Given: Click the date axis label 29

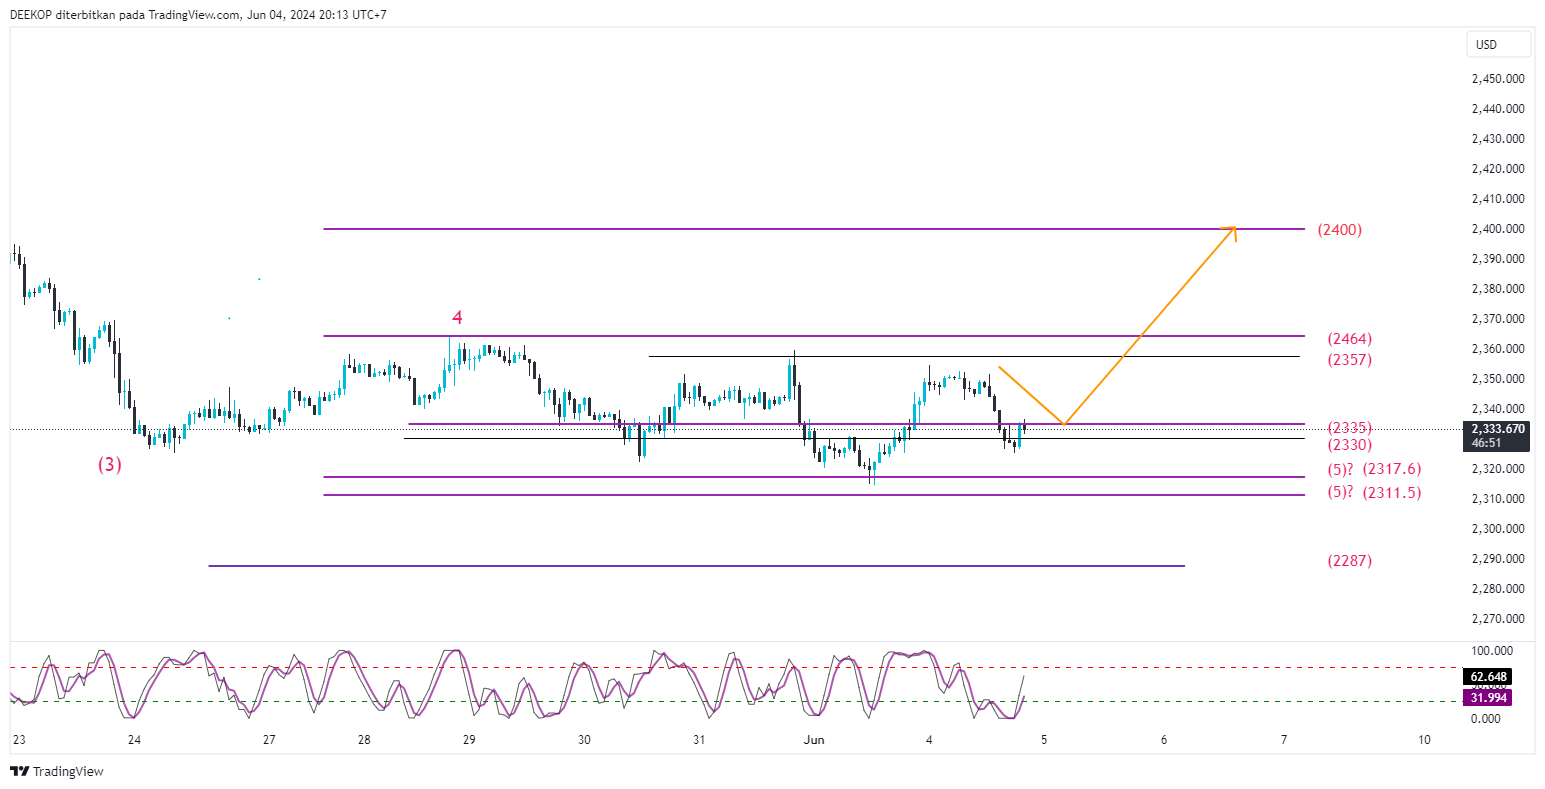Looking at the screenshot, I should [469, 741].
